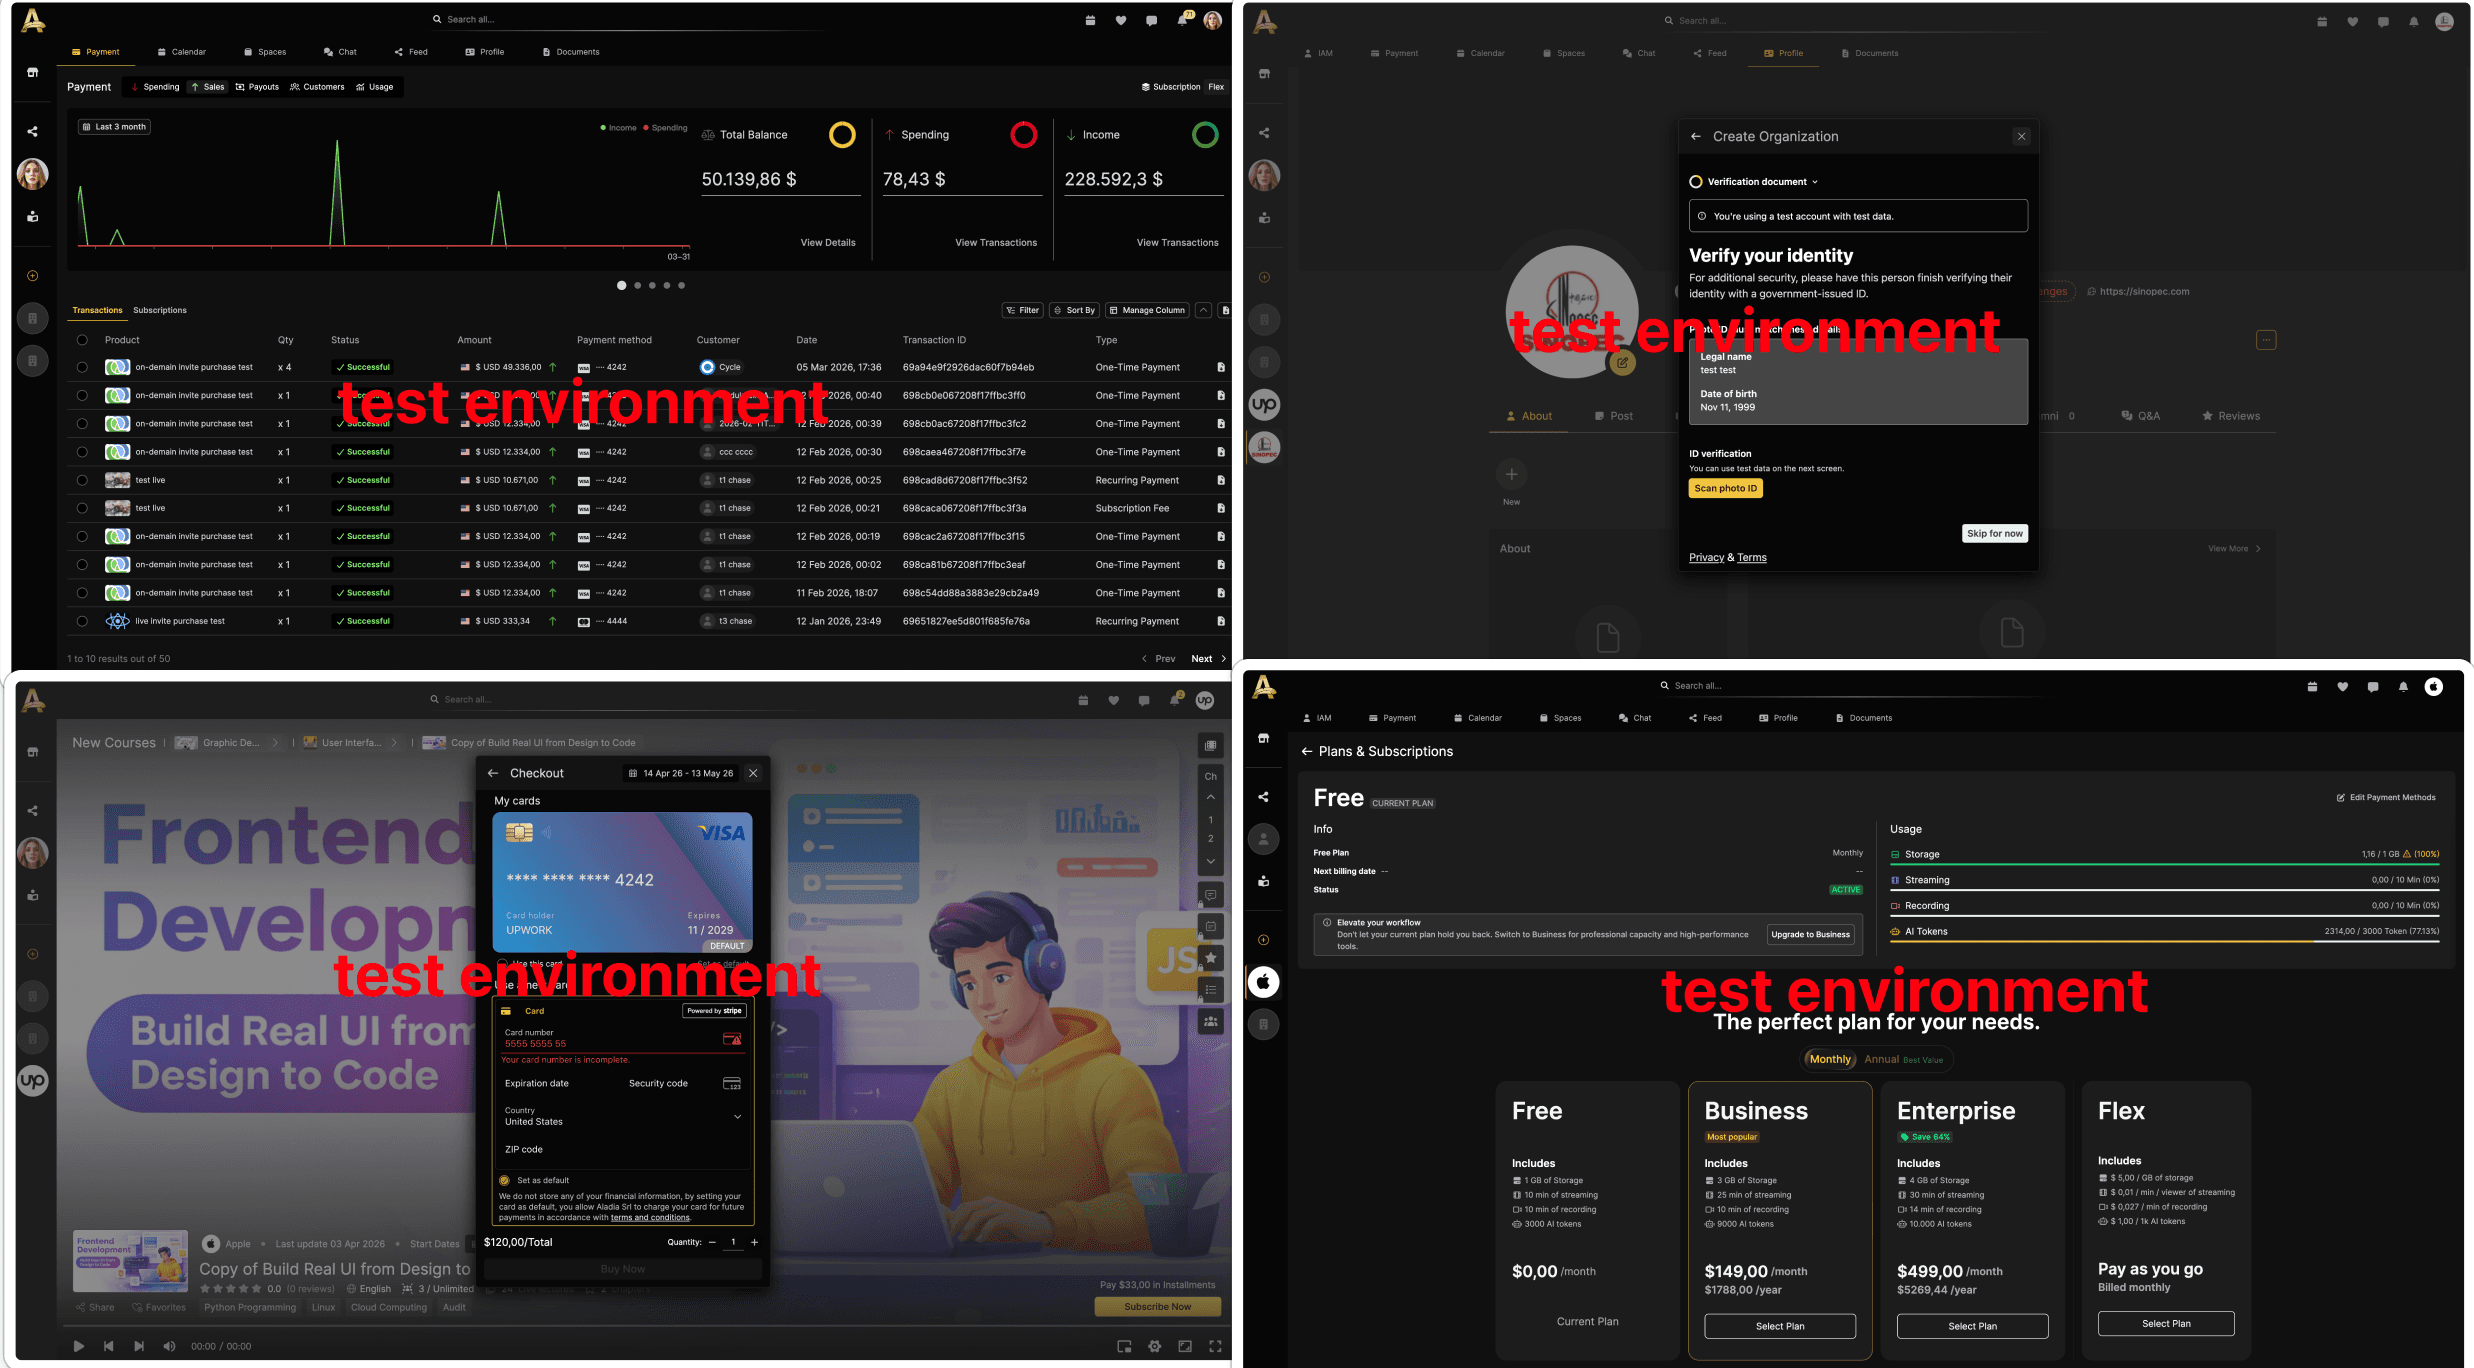Click the gold plus-circle icon in Payment window sidebar
The height and width of the screenshot is (1368, 2474).
point(33,276)
